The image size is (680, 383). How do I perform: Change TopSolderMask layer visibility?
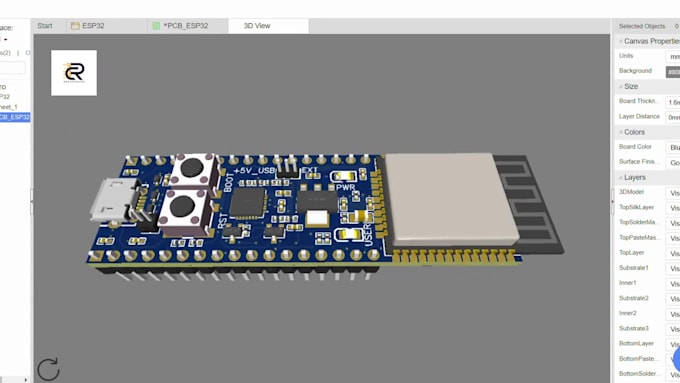click(673, 223)
